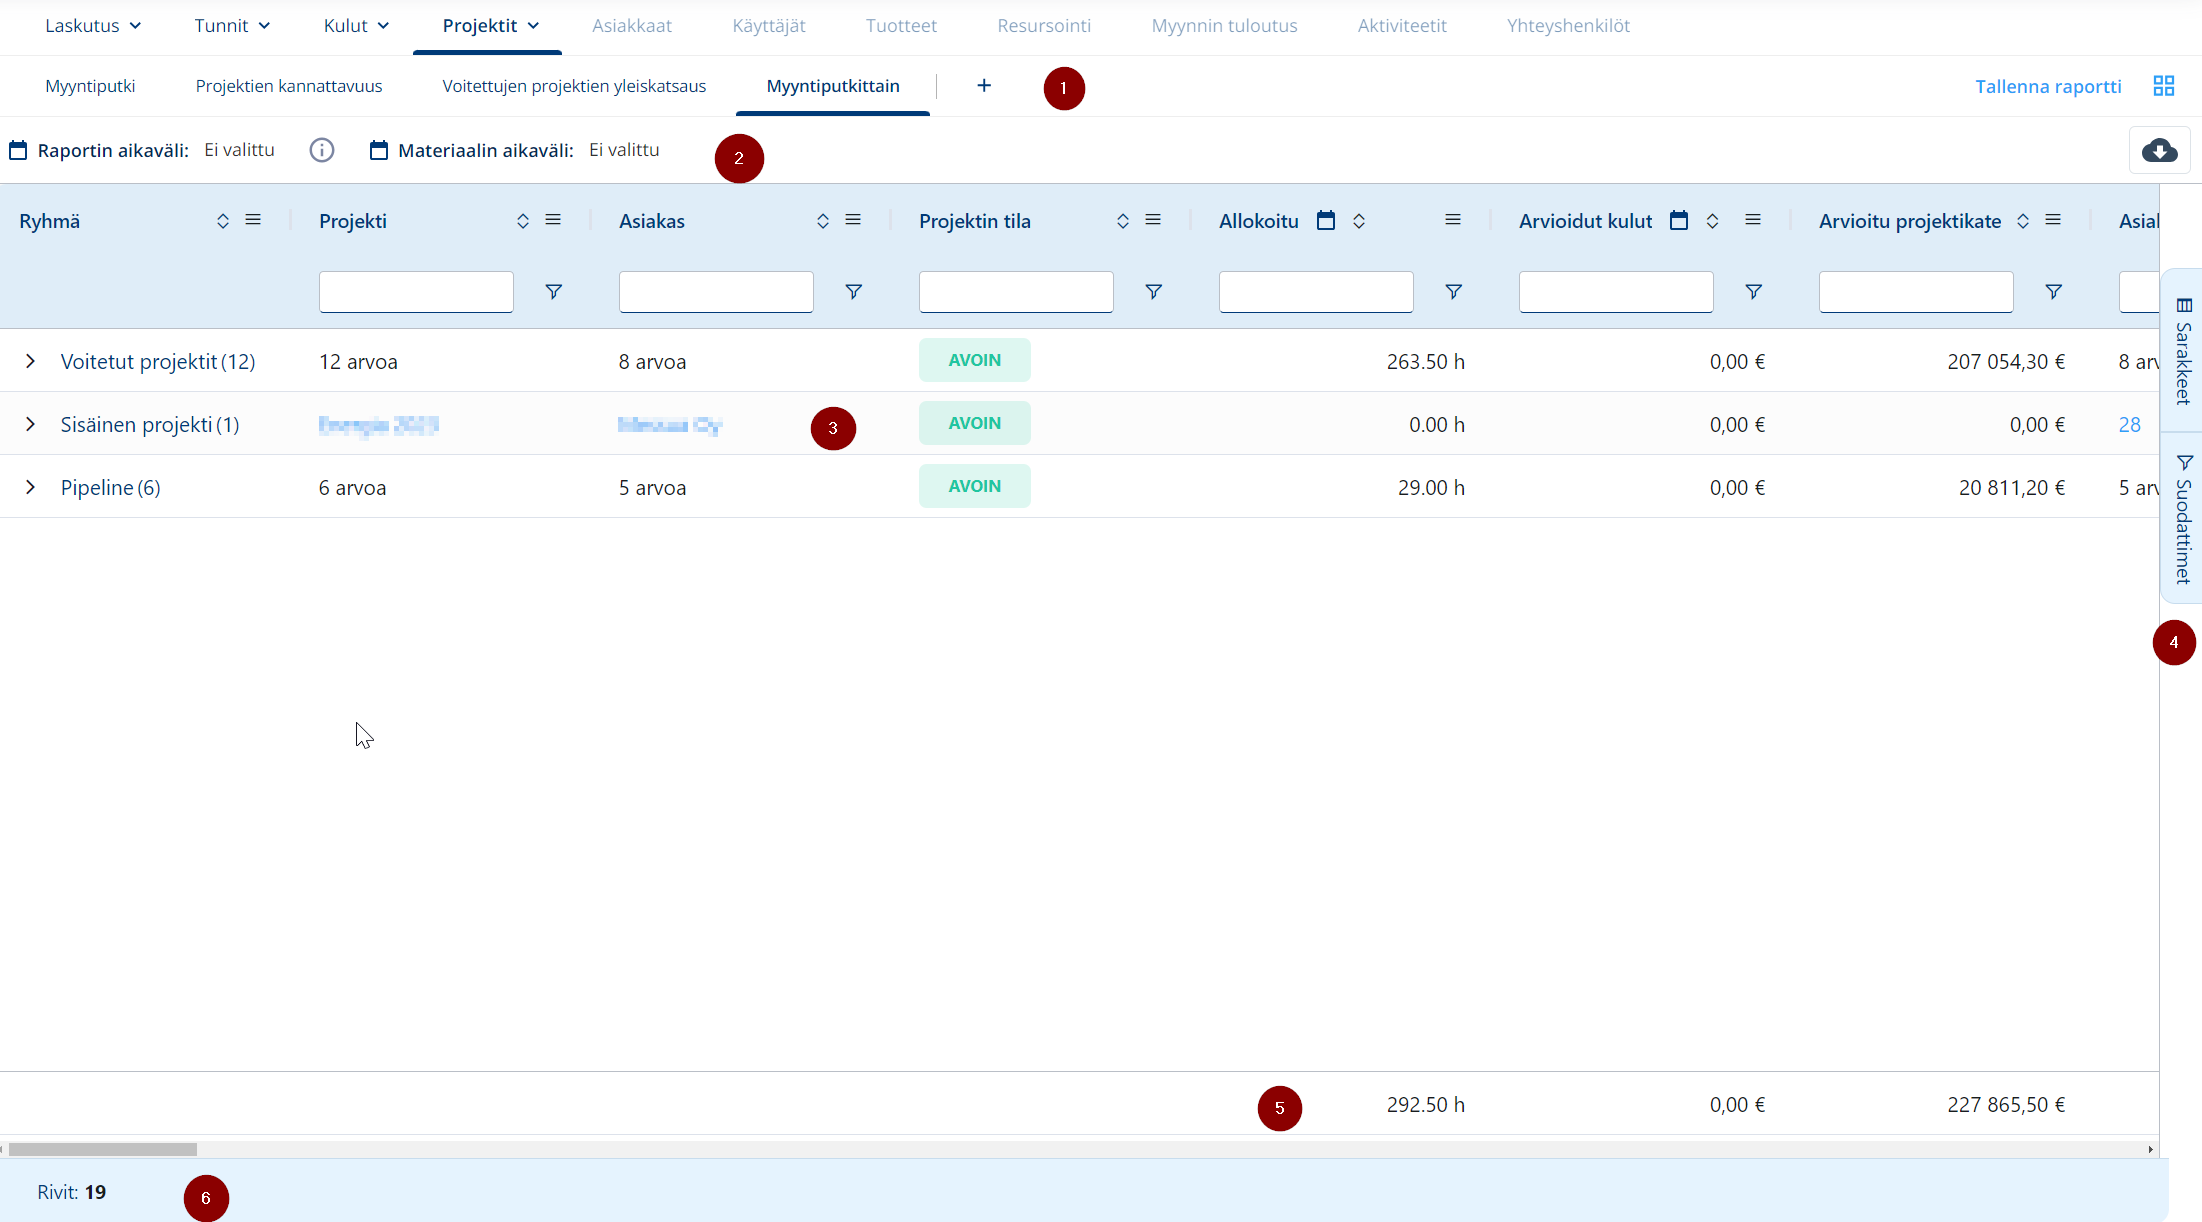Switch to Projektien kannattavuus tab
The height and width of the screenshot is (1222, 2202).
[x=289, y=86]
